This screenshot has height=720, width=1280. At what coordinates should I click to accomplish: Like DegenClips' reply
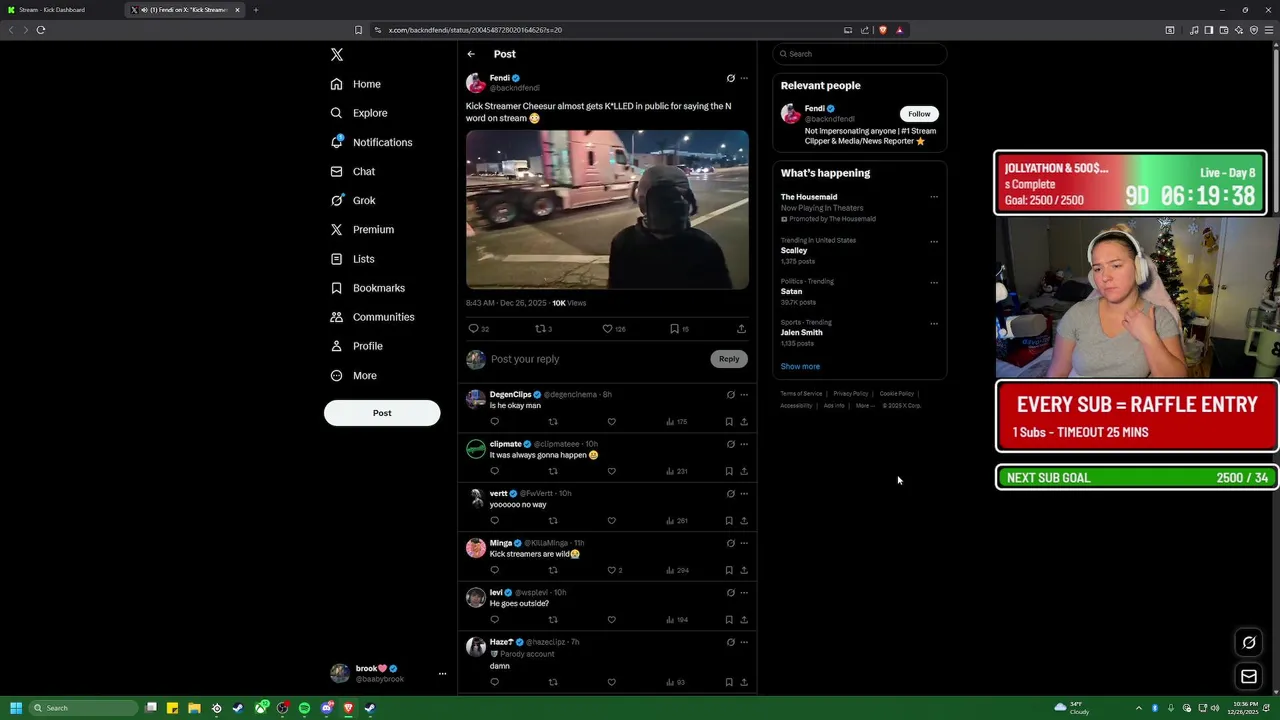point(612,422)
